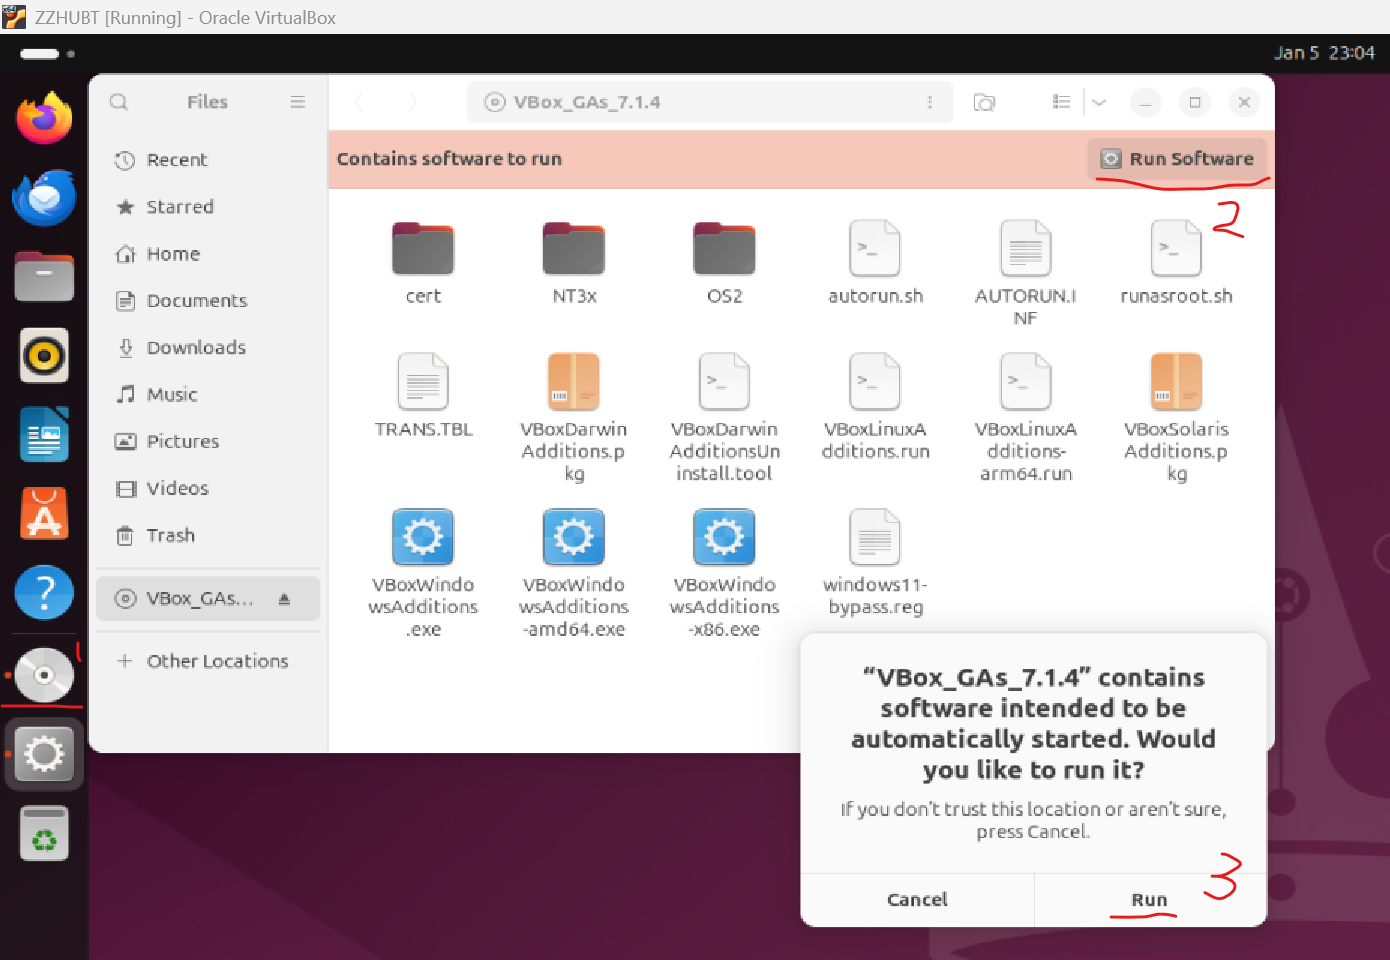Select the TRANS.TBL file
Image resolution: width=1390 pixels, height=960 pixels.
[423, 396]
